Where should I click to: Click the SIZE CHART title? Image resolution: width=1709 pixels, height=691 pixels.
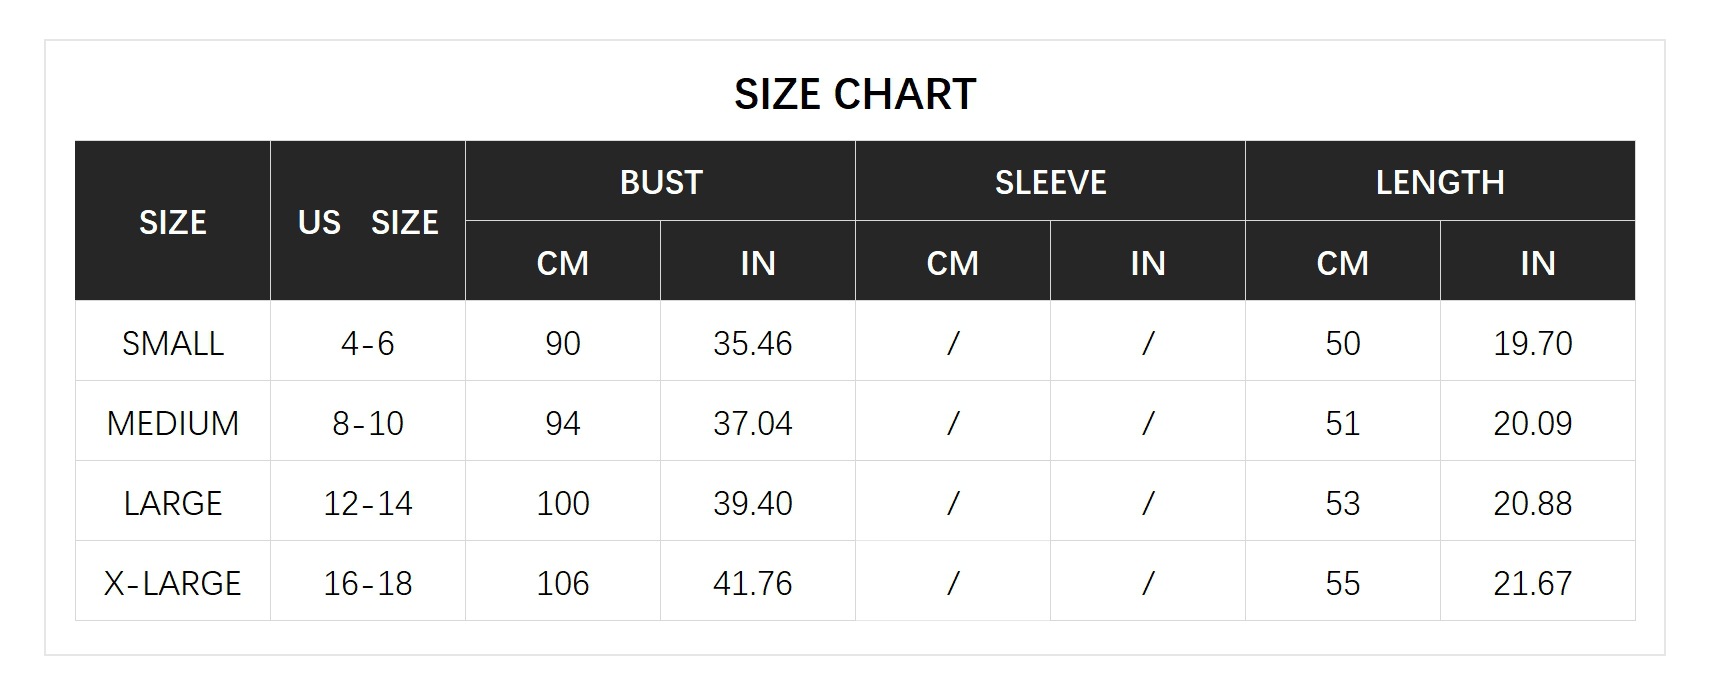pos(854,94)
